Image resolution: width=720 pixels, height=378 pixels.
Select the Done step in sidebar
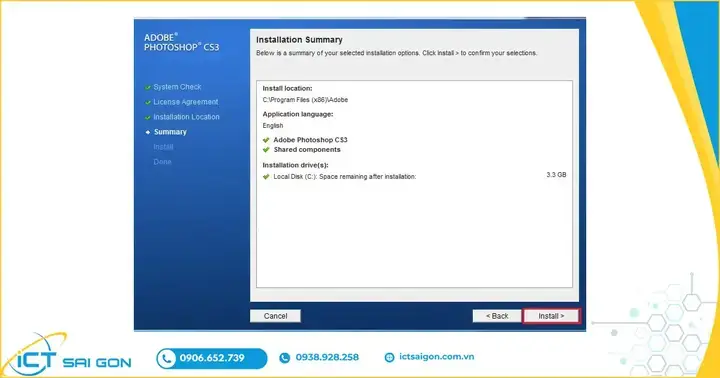coord(163,162)
